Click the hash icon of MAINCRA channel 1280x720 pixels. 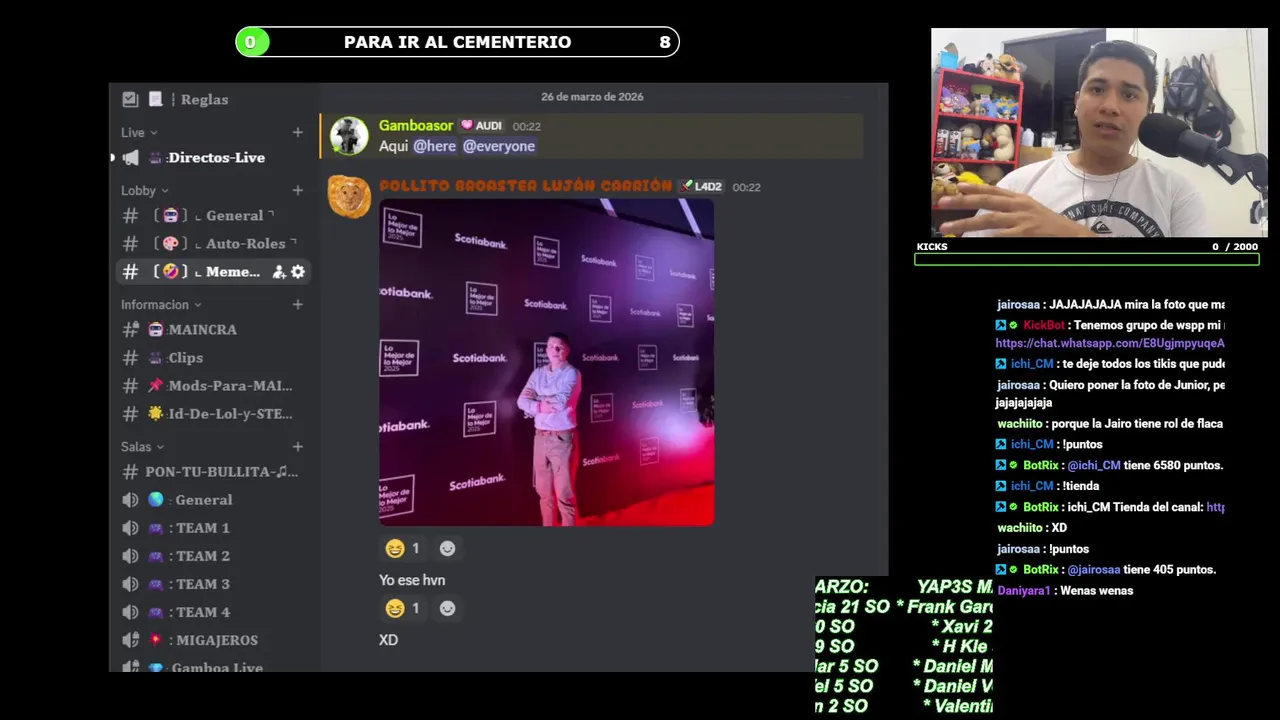coord(130,330)
